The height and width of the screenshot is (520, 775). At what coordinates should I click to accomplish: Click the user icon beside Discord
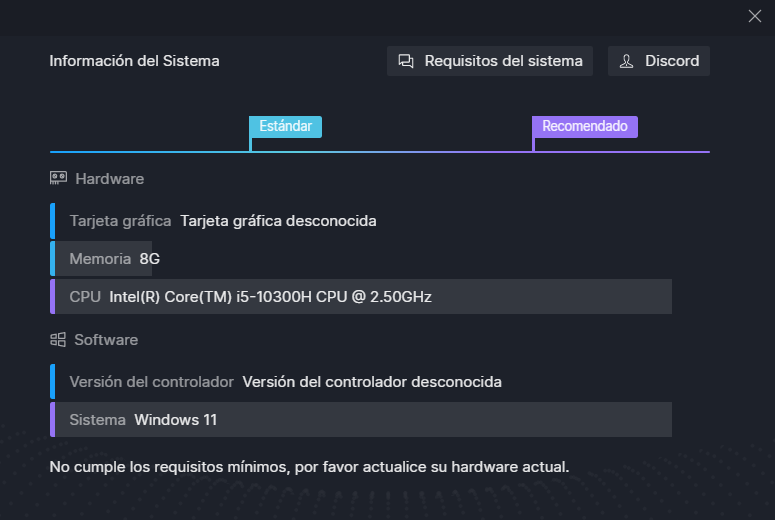click(x=626, y=61)
